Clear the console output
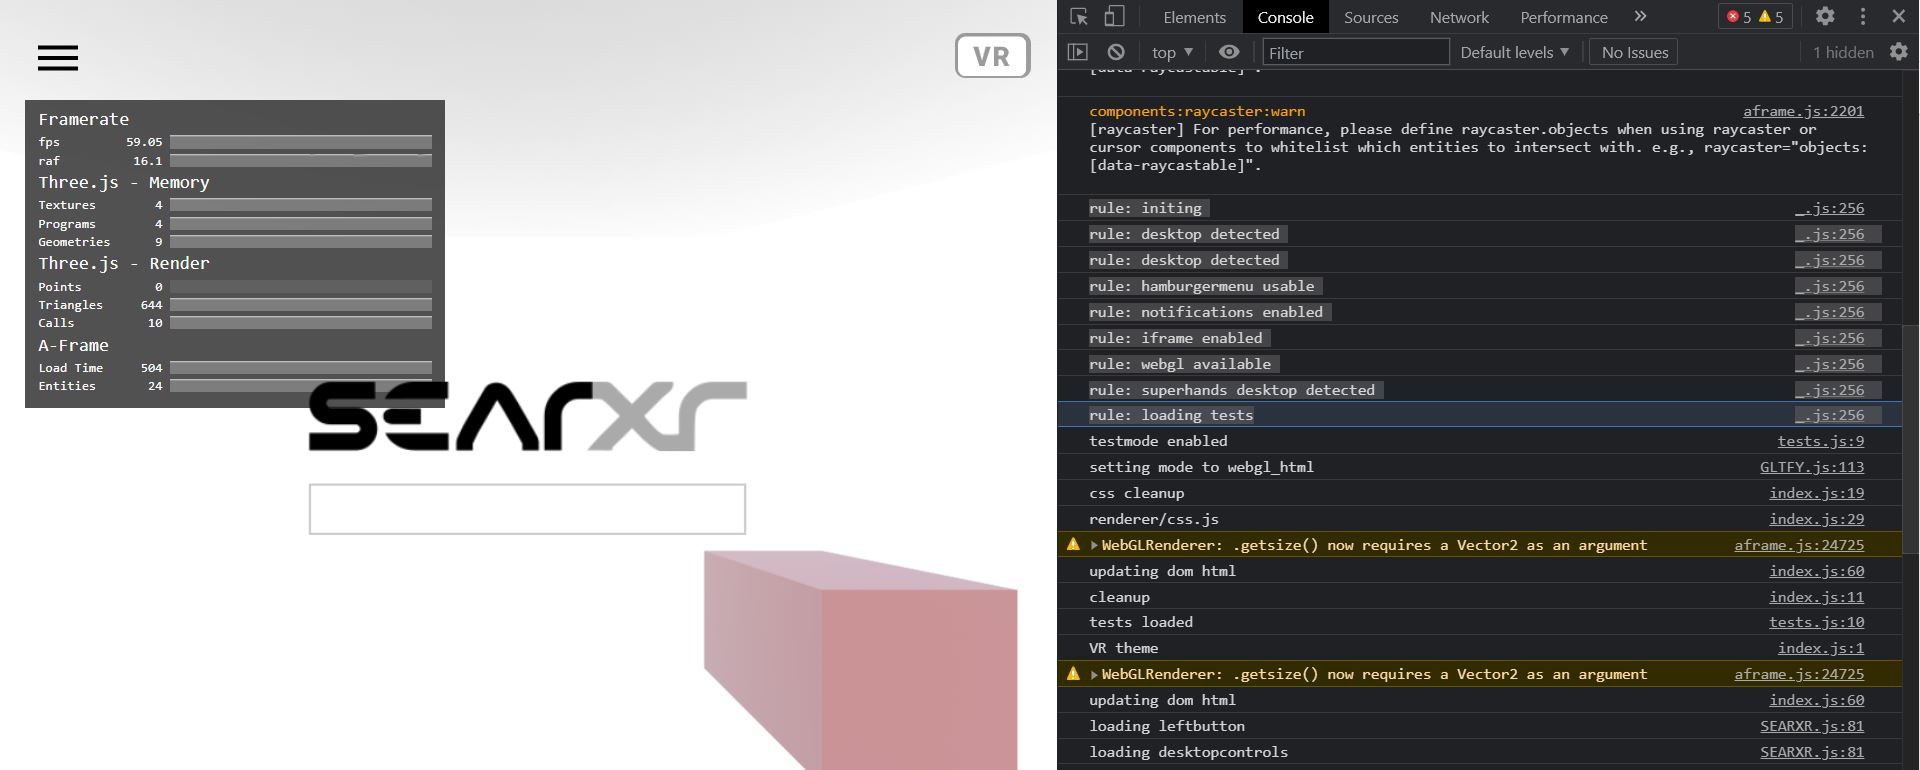Screen dimensions: 1920x770 tap(1116, 52)
